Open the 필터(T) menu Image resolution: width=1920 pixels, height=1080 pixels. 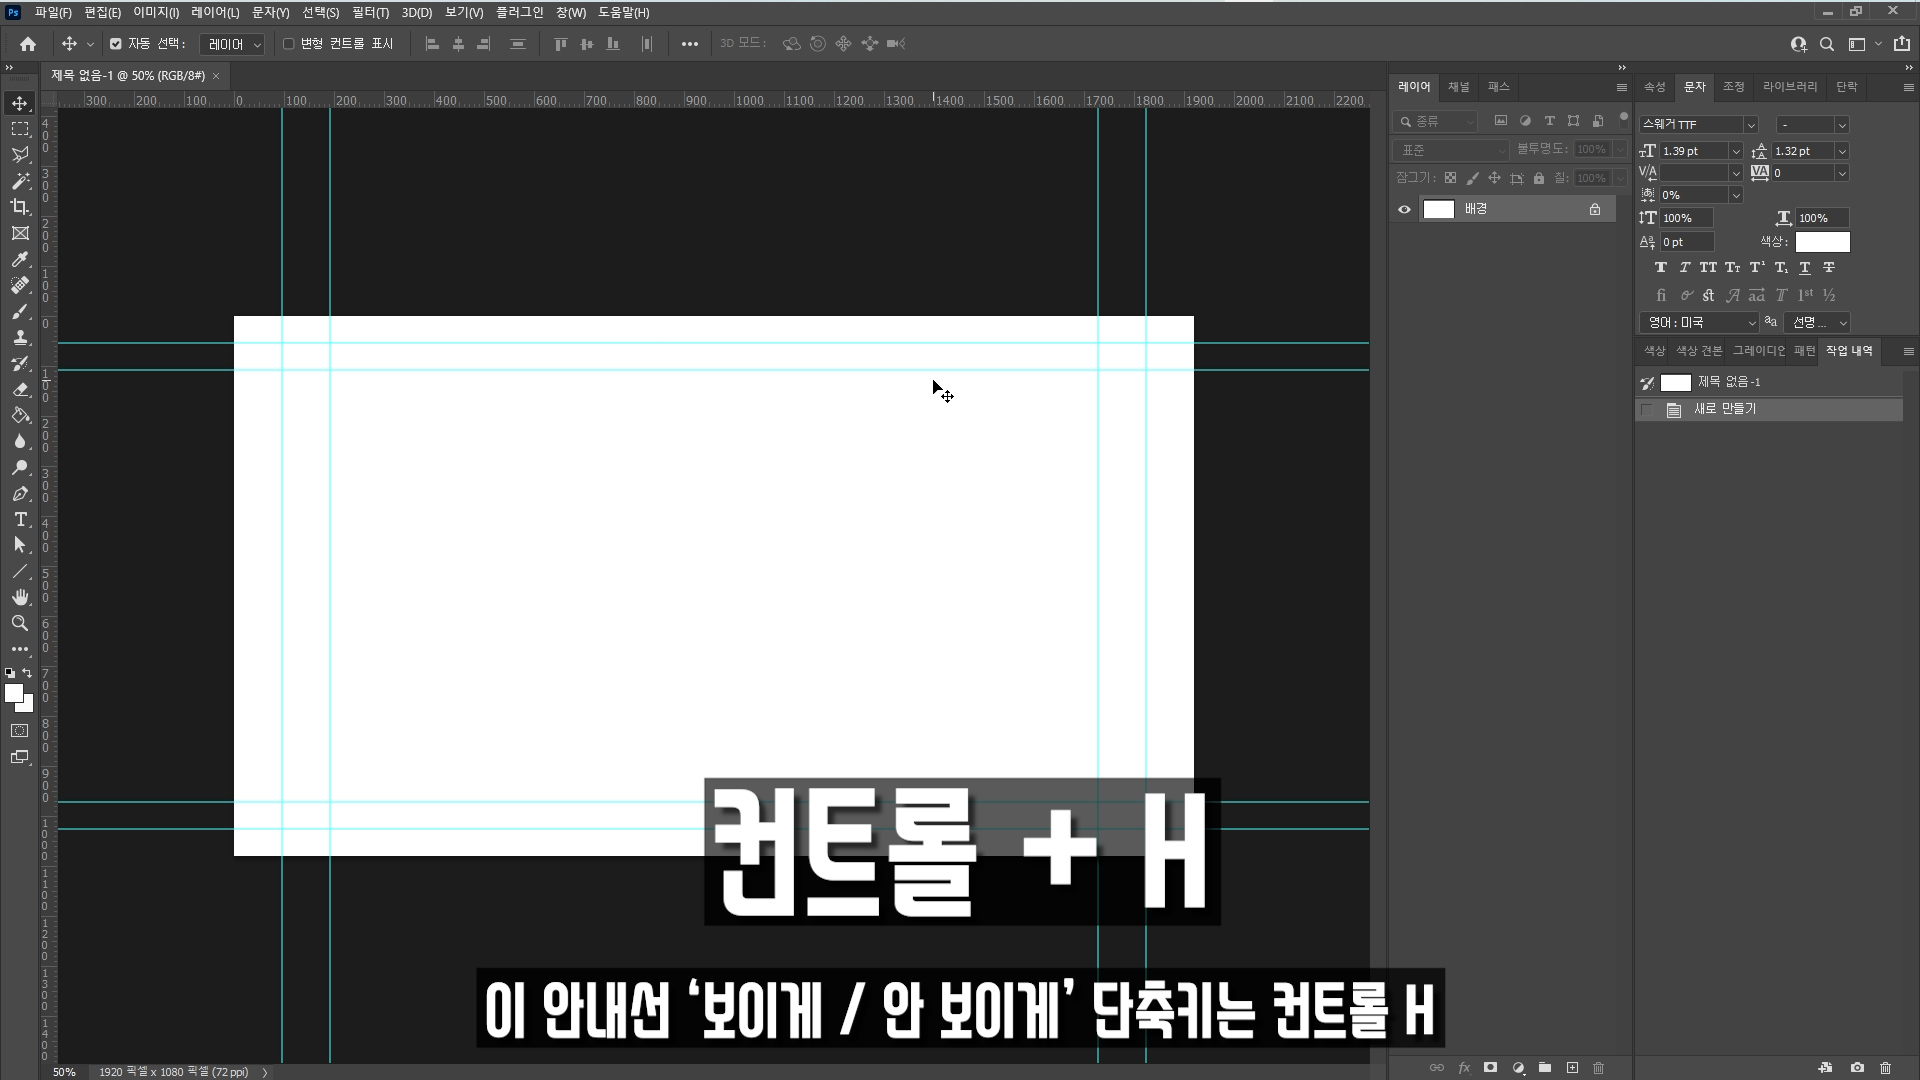[370, 13]
